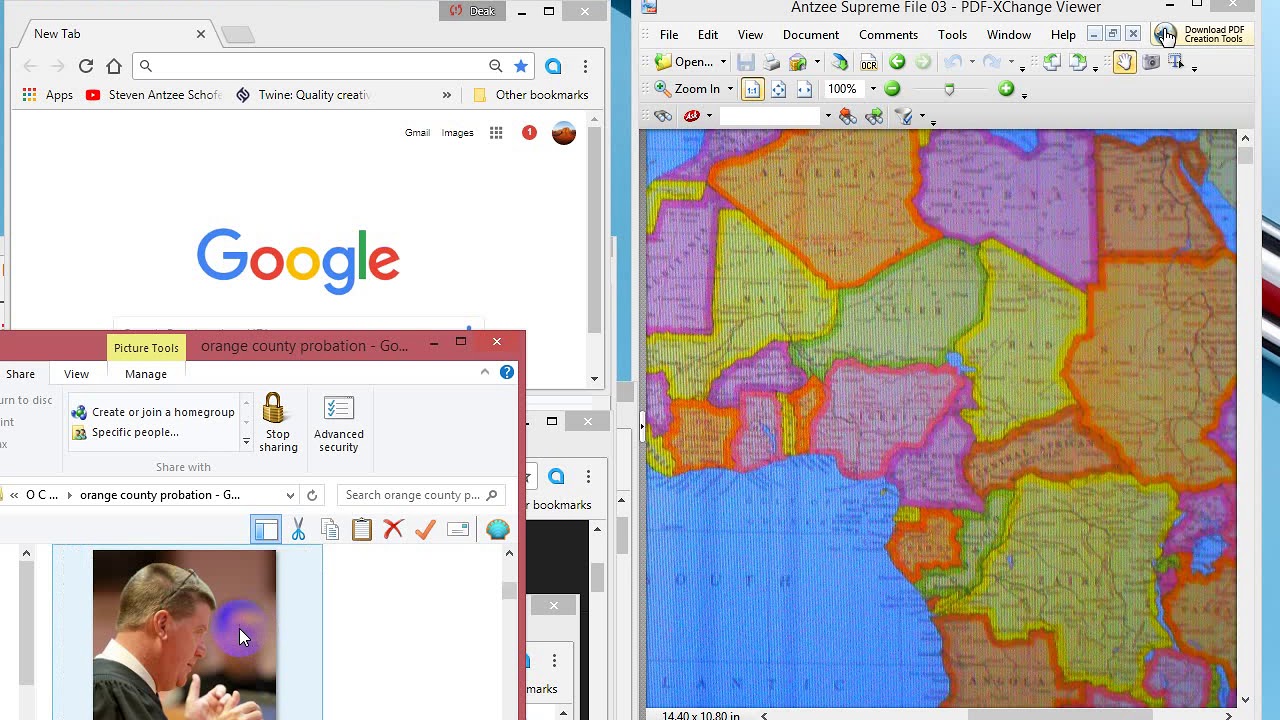Click the Save disk icon in PDF-XChange
The image size is (1280, 720).
coord(746,62)
